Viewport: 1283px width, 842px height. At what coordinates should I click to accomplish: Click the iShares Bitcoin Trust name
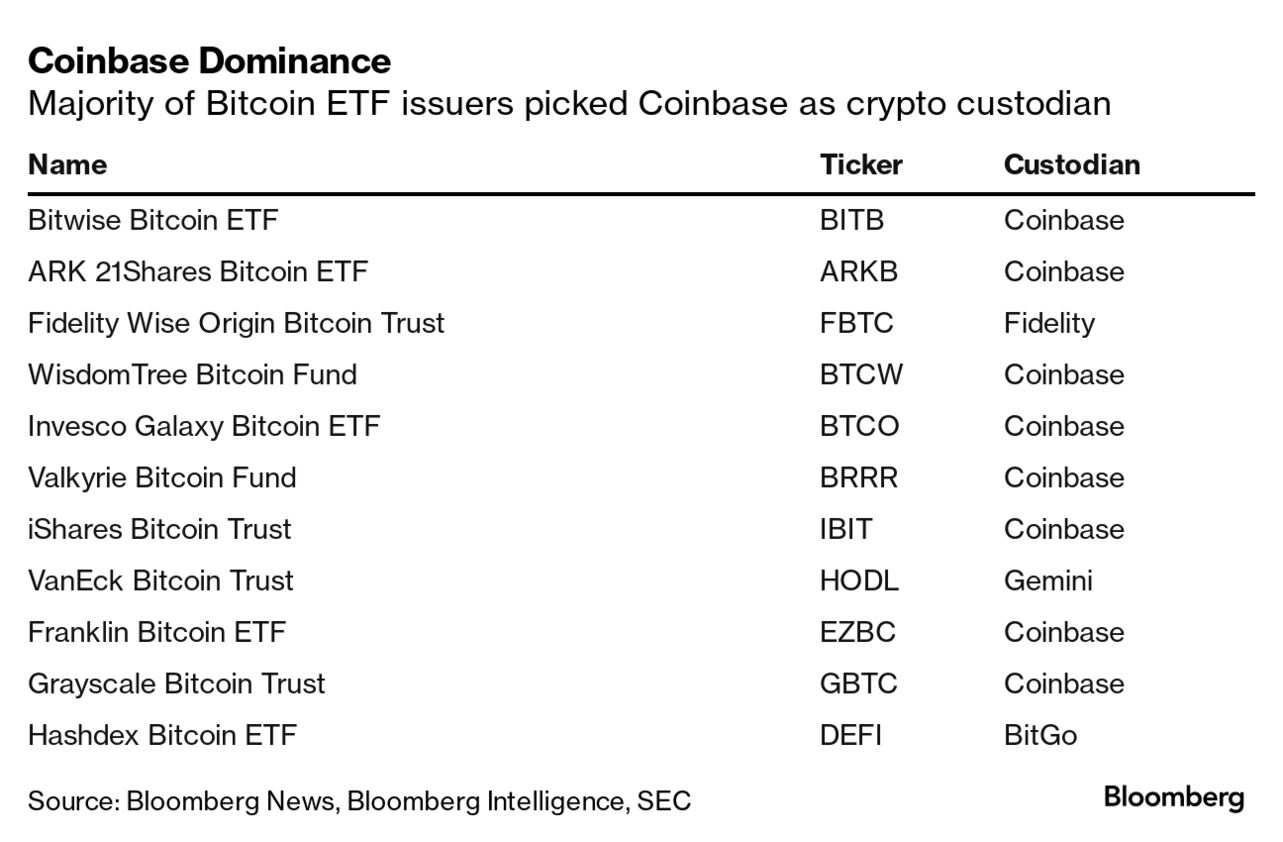[160, 529]
